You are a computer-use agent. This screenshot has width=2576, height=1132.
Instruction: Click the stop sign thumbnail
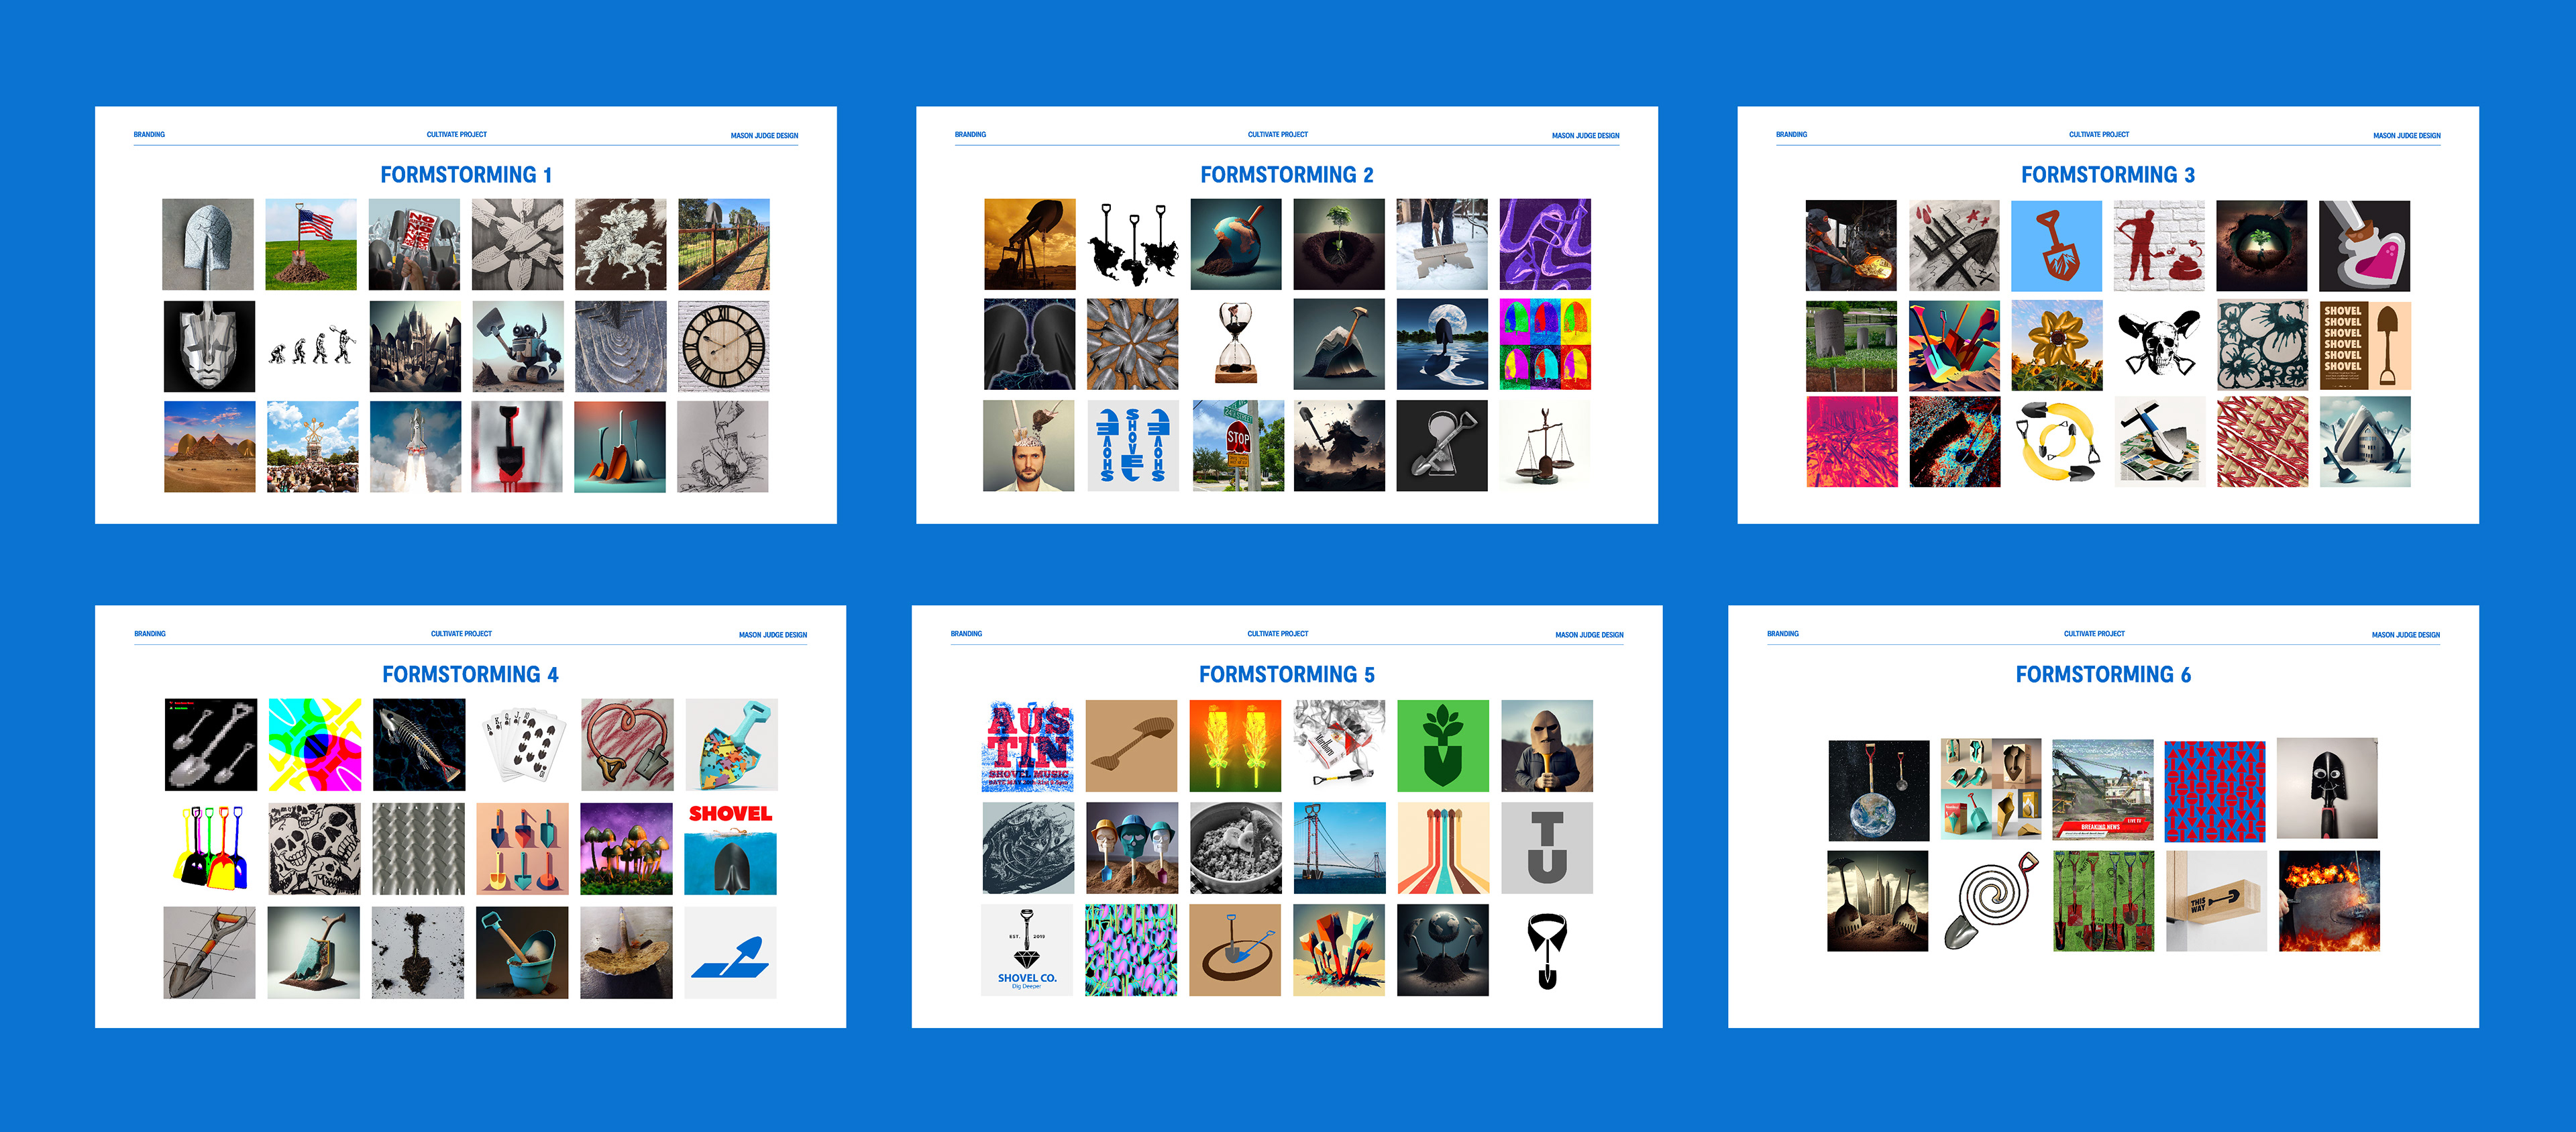point(1238,445)
